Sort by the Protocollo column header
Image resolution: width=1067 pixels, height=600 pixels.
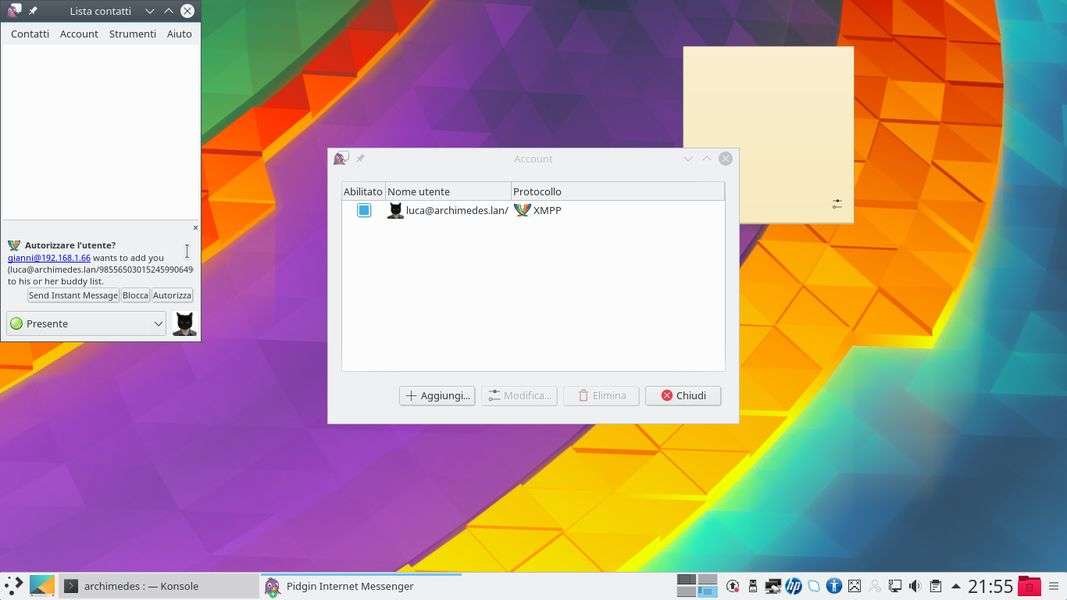click(x=617, y=191)
